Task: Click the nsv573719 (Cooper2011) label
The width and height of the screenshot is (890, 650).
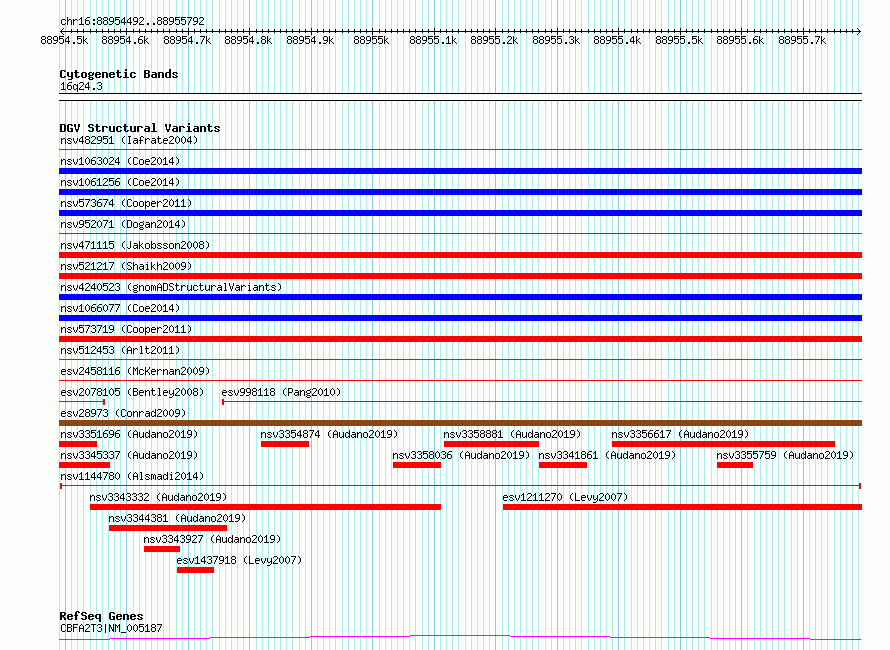Action: [126, 329]
